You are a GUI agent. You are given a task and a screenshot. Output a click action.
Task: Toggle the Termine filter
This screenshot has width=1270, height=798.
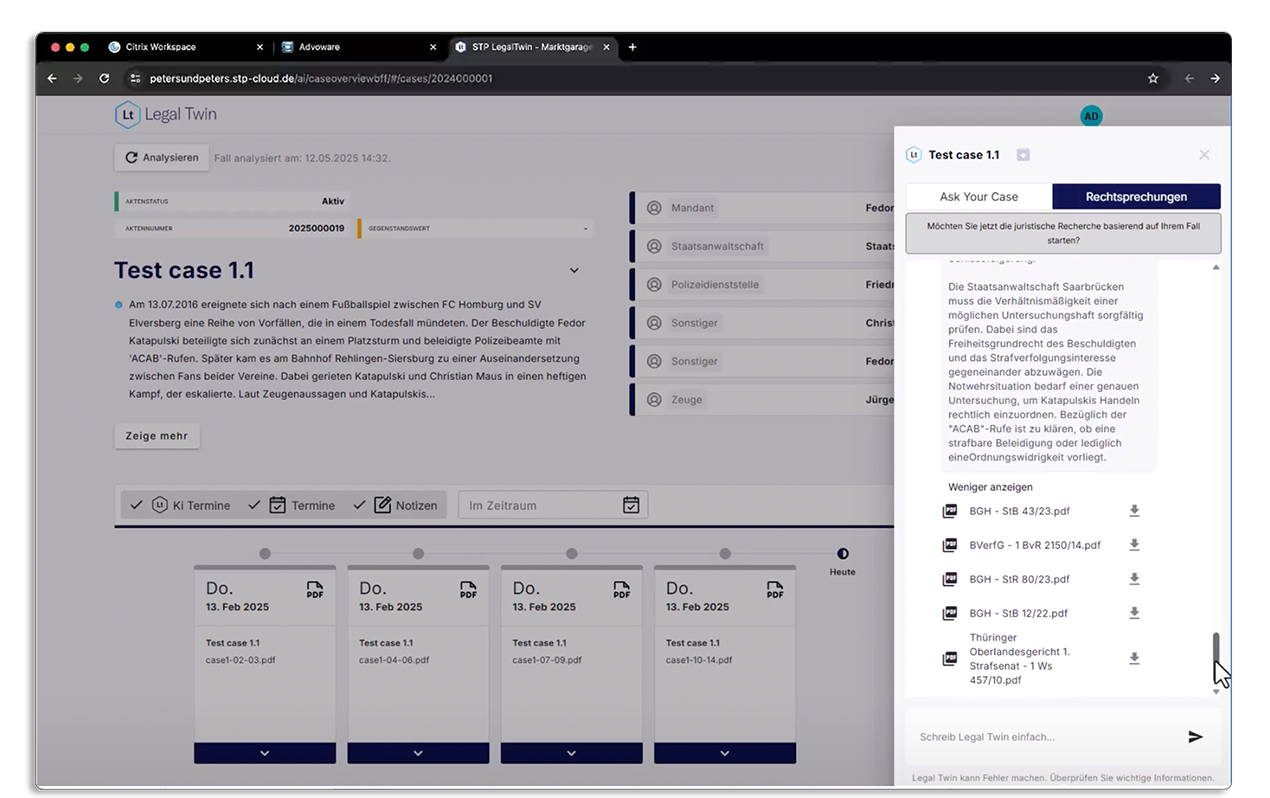click(291, 505)
